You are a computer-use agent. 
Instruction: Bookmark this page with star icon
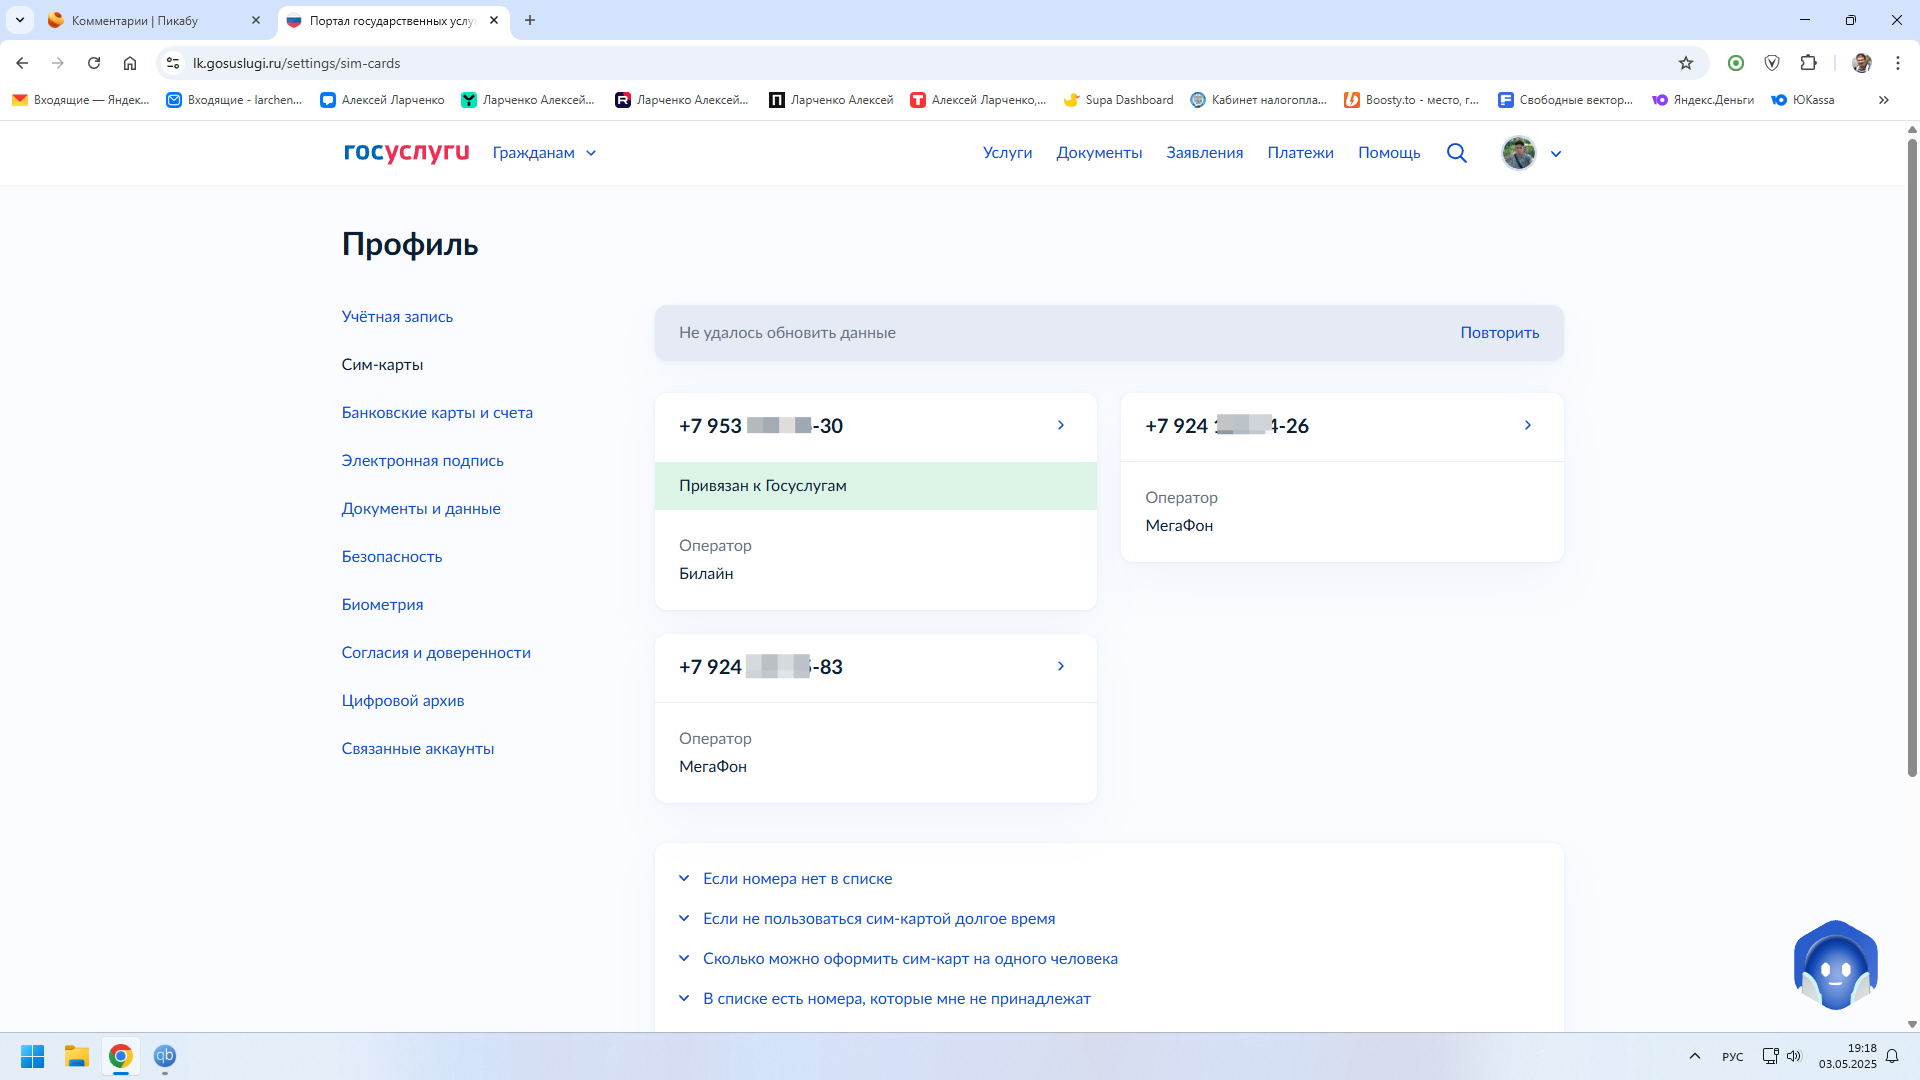1686,63
